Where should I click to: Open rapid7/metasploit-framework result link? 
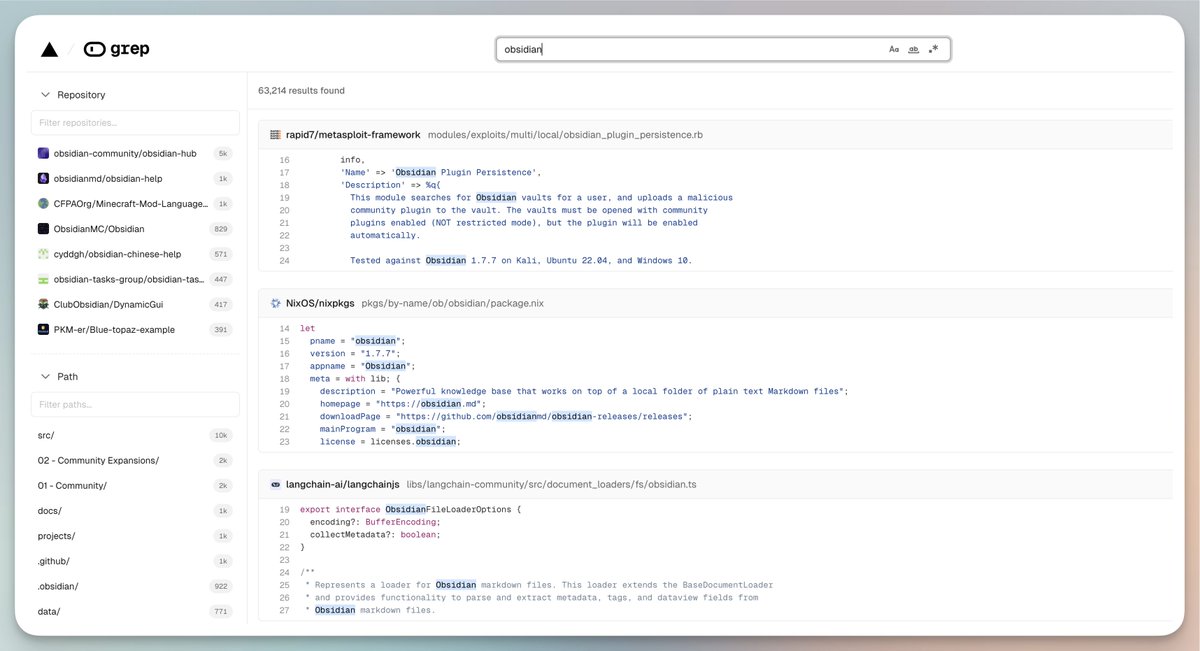(x=353, y=134)
